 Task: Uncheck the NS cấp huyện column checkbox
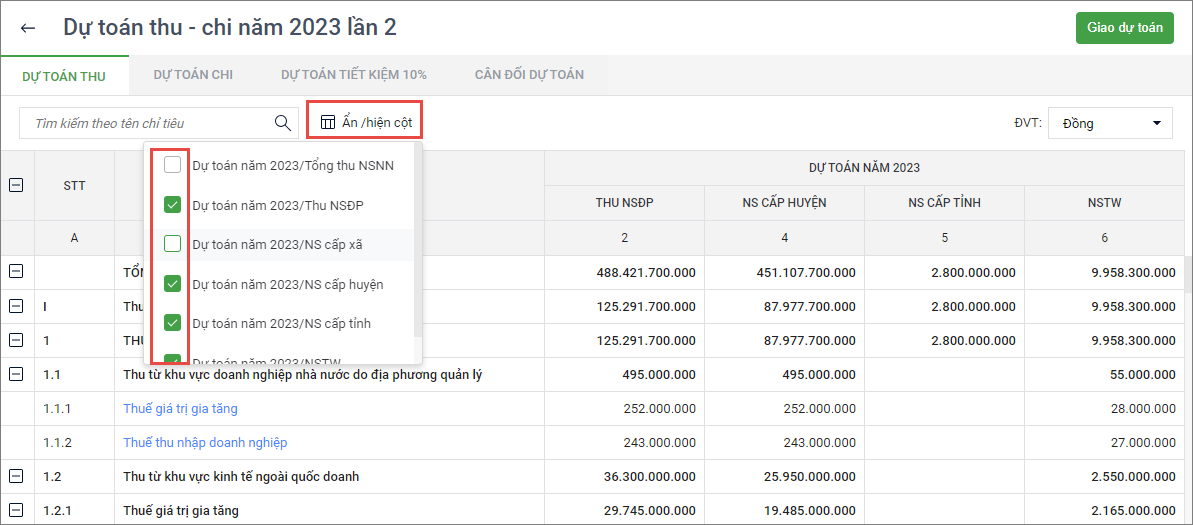(173, 284)
